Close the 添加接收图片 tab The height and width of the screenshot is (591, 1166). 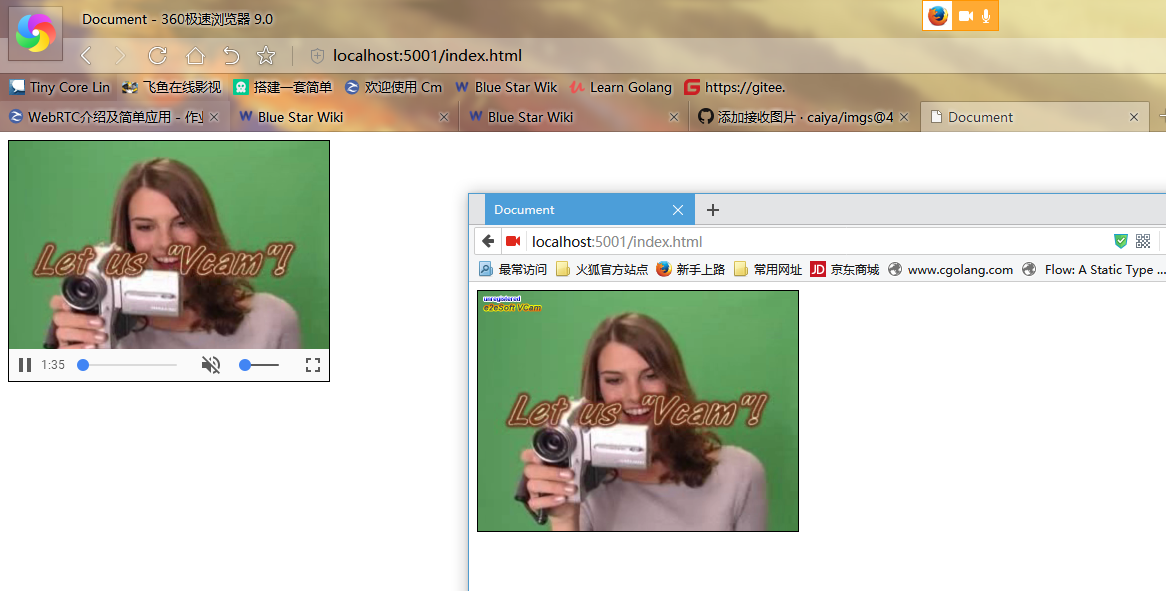tap(904, 117)
